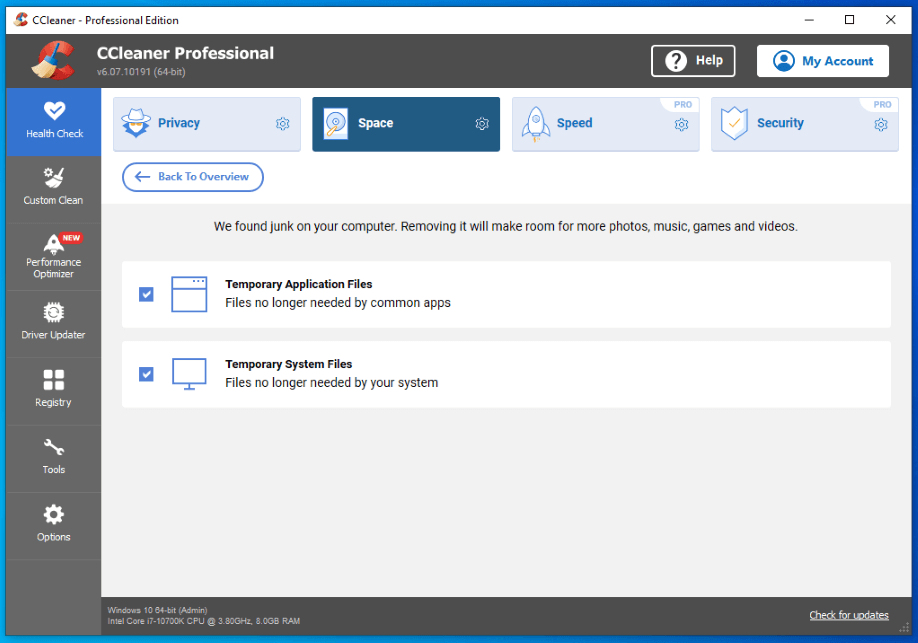Click the Space disk icon

pyautogui.click(x=336, y=124)
